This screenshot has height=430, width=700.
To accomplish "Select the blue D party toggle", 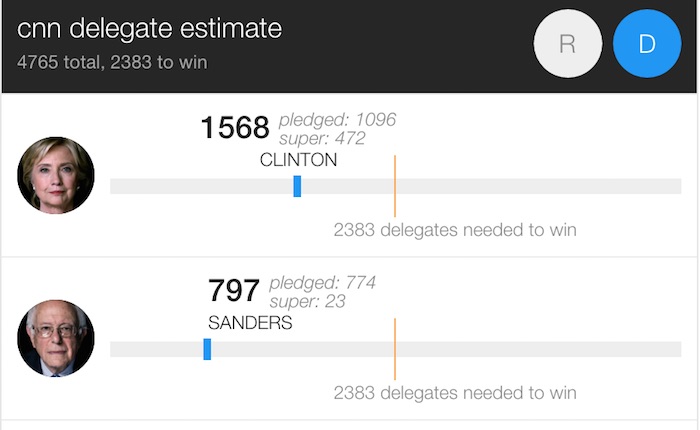I will pos(646,45).
